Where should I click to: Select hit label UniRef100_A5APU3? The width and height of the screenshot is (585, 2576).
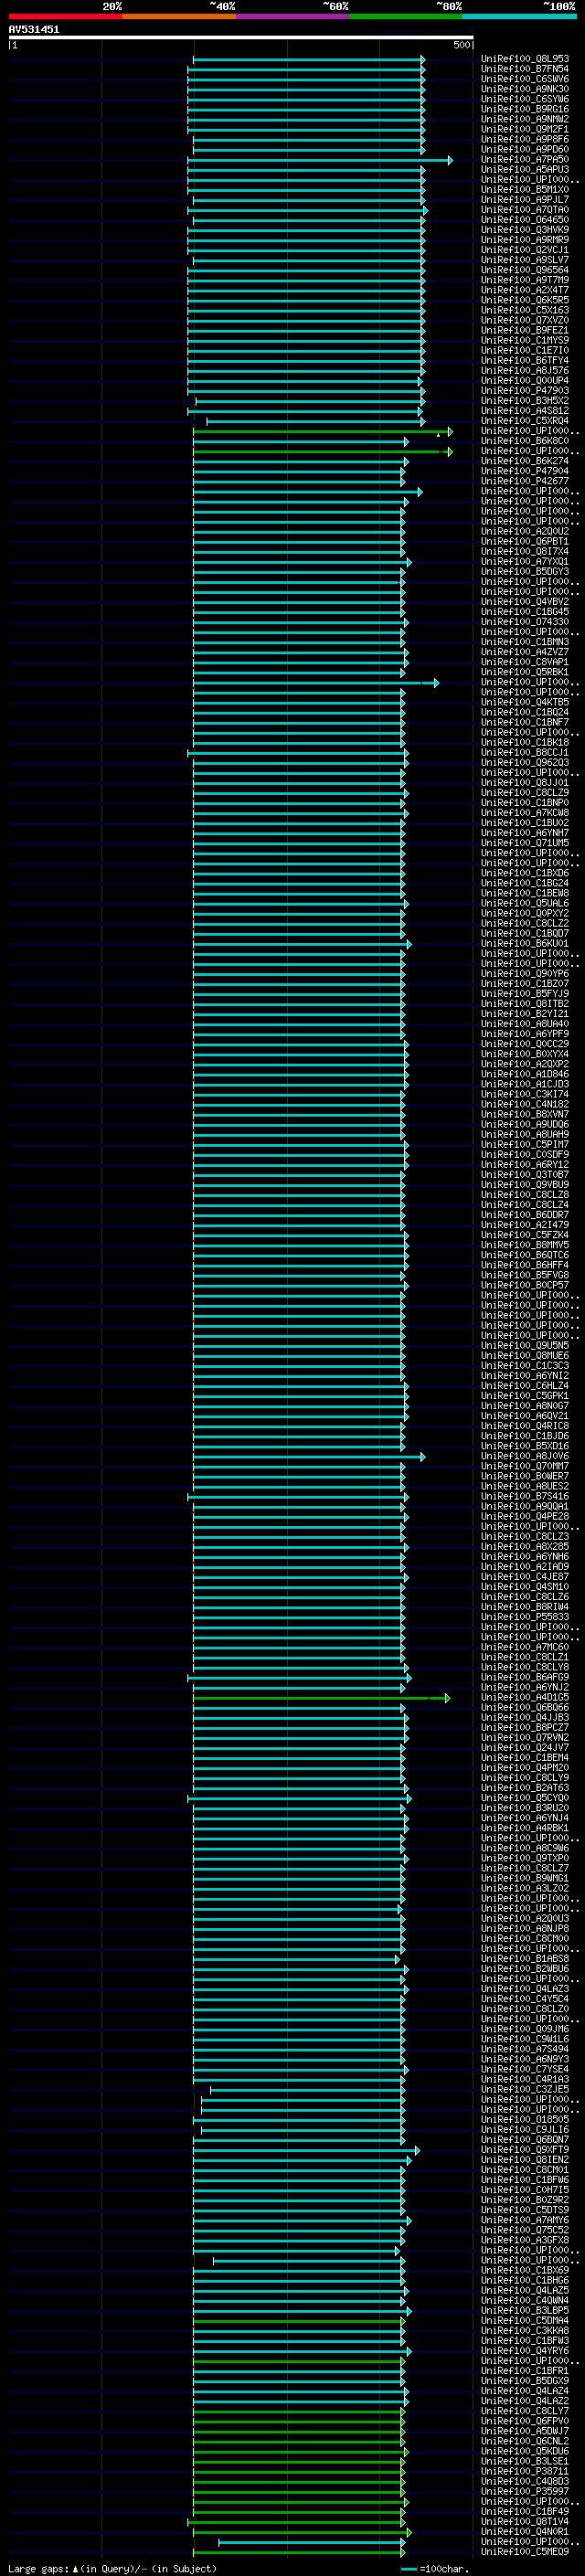click(x=525, y=170)
